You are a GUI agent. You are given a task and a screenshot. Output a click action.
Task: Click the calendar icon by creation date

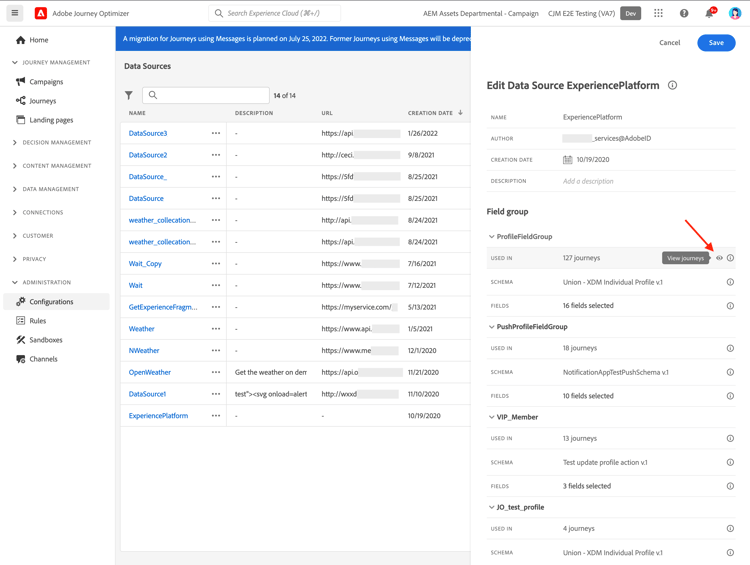[567, 160]
